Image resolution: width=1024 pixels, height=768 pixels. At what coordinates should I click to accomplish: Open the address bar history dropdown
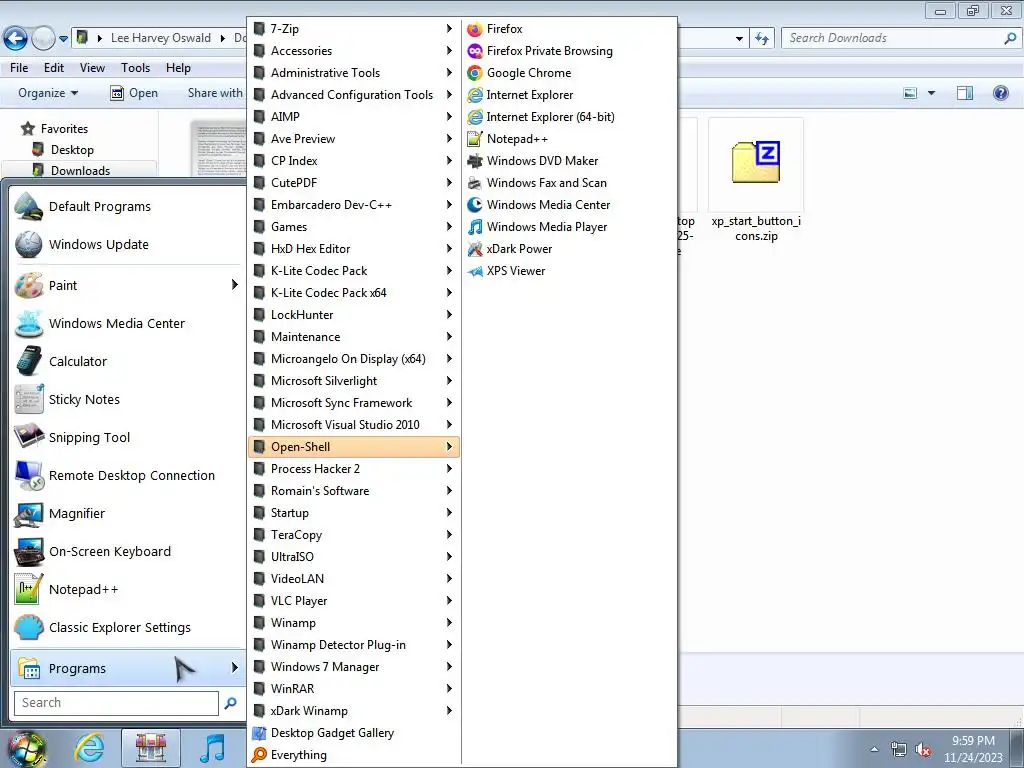739,39
